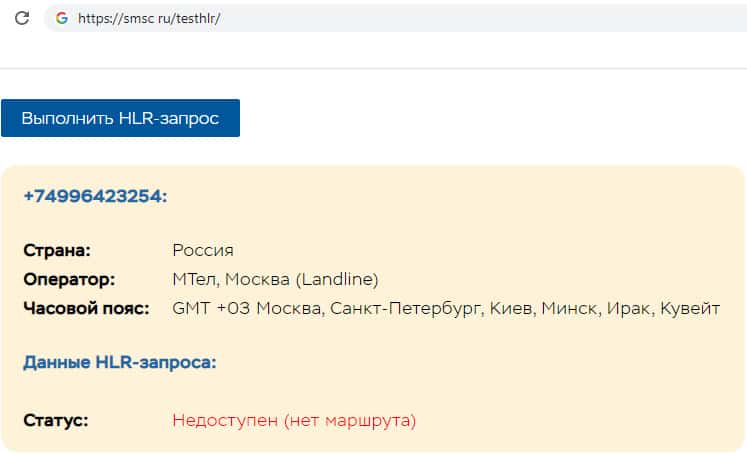Select the red Недоступен (нет маршрута) status
Viewport: 747px width, 454px height.
pos(294,421)
